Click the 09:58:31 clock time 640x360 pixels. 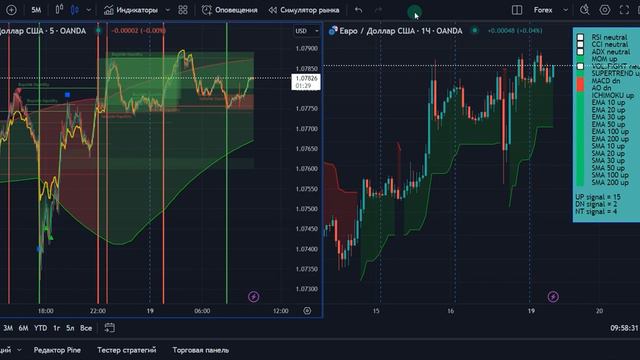coord(624,328)
